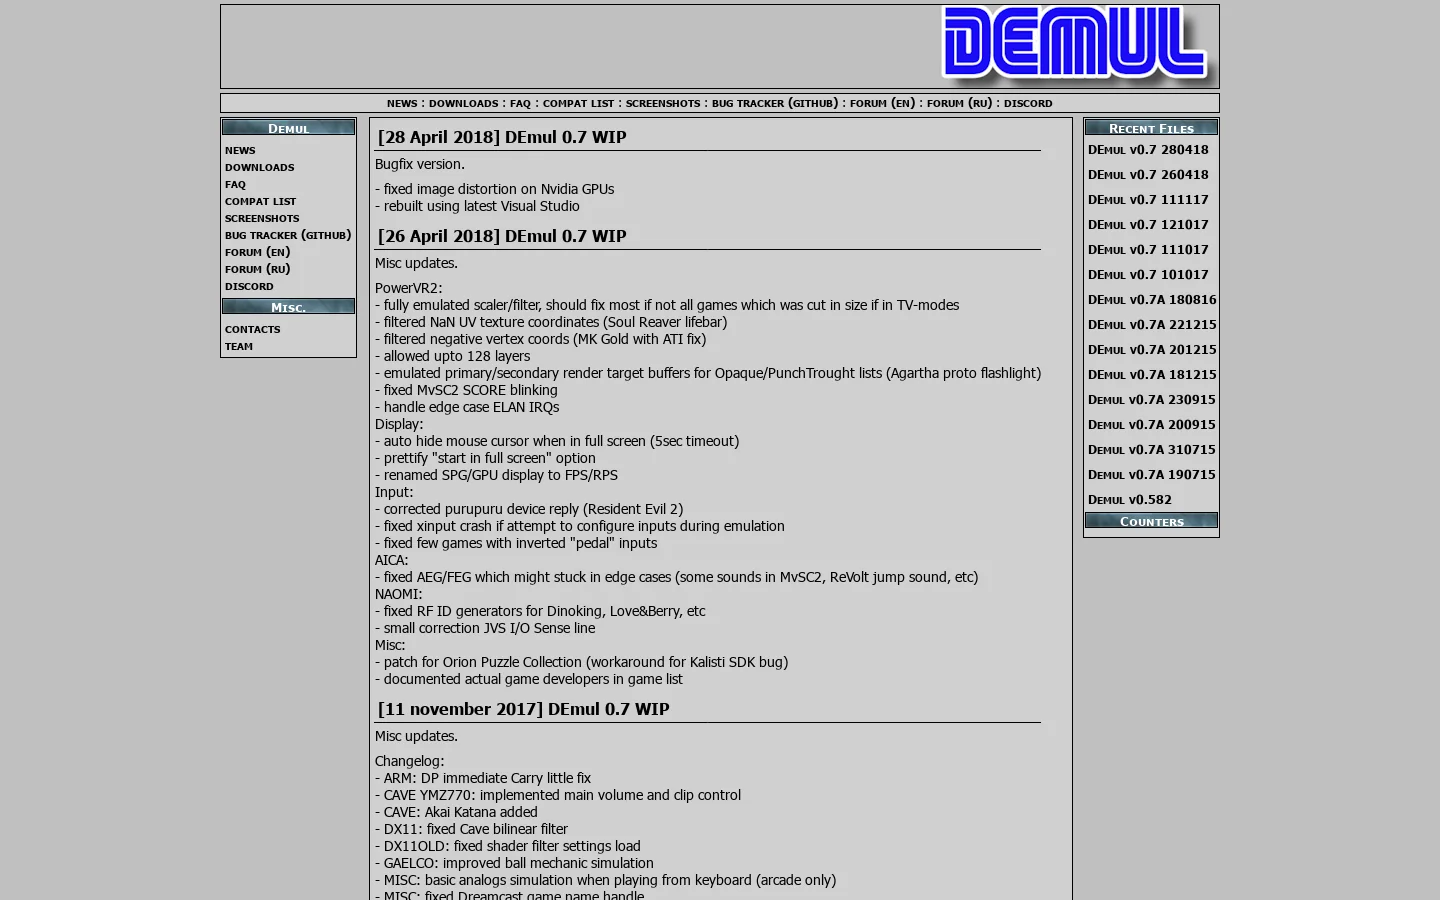Click text "Bugfix version."
Screen dimensions: 1440x900
[420, 164]
